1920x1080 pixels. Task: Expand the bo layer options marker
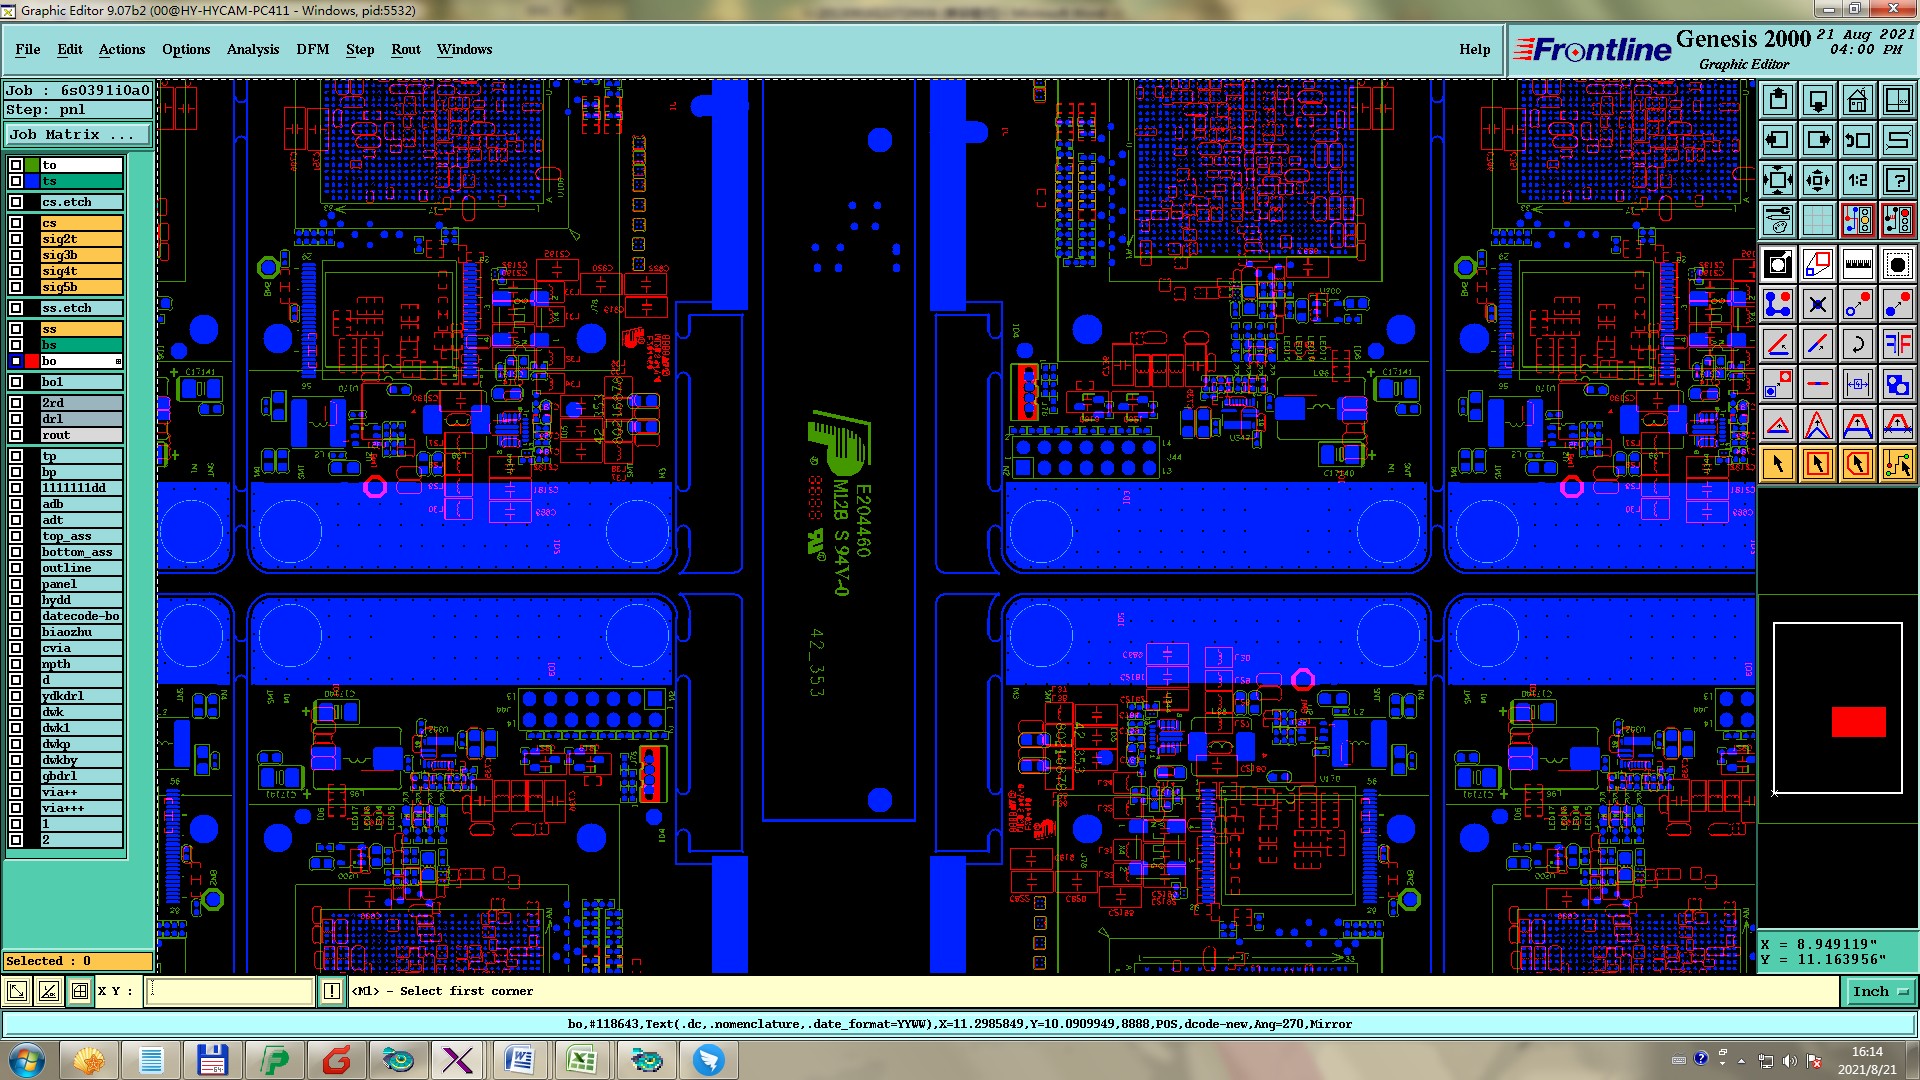click(x=118, y=361)
